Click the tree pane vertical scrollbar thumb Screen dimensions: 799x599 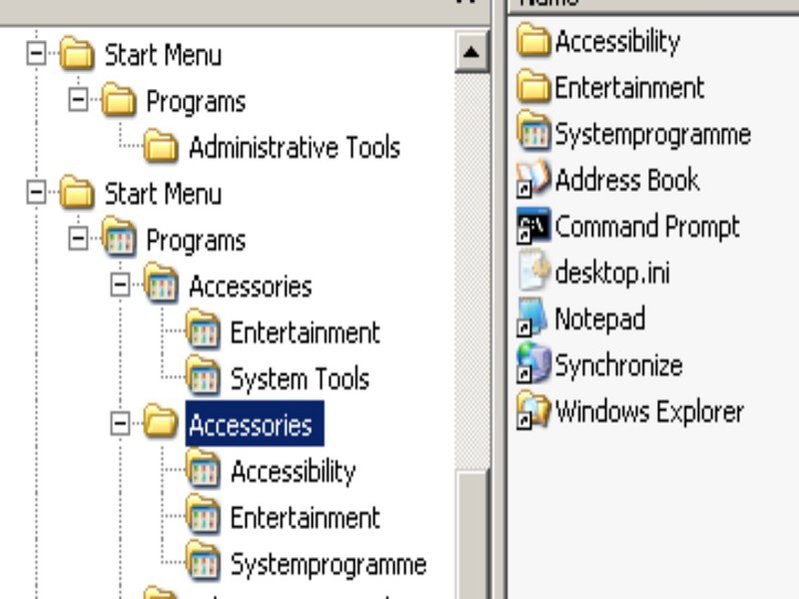tap(471, 535)
